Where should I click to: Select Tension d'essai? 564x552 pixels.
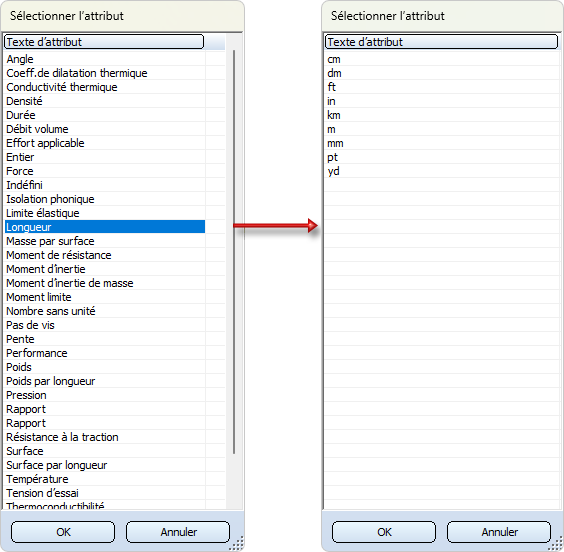[x=105, y=493]
